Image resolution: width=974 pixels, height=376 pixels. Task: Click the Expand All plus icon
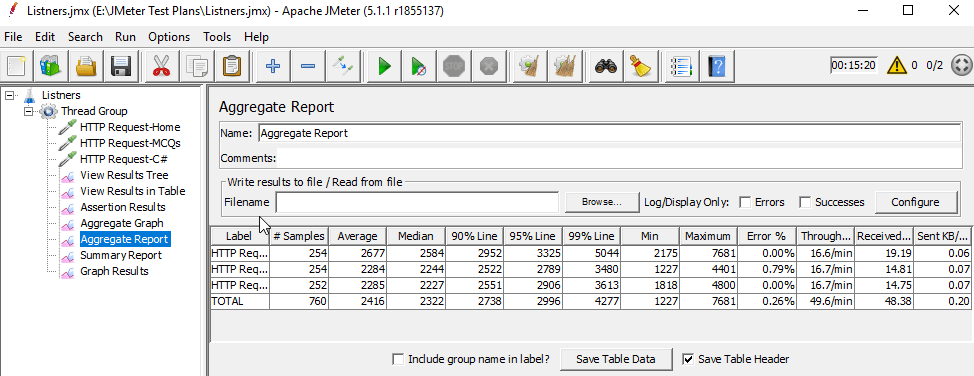273,65
